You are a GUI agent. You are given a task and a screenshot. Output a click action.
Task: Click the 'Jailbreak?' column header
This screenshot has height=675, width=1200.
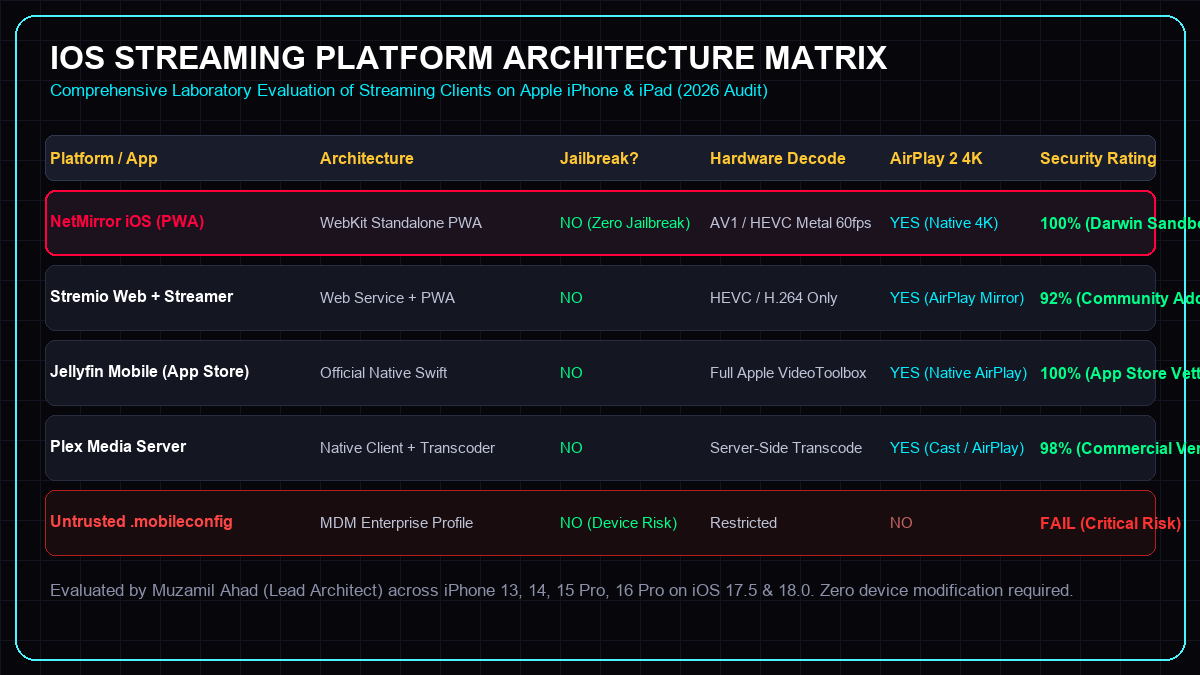pos(598,159)
